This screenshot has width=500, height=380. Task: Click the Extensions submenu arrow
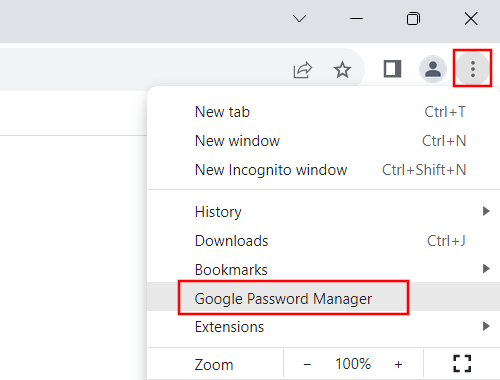pos(486,326)
